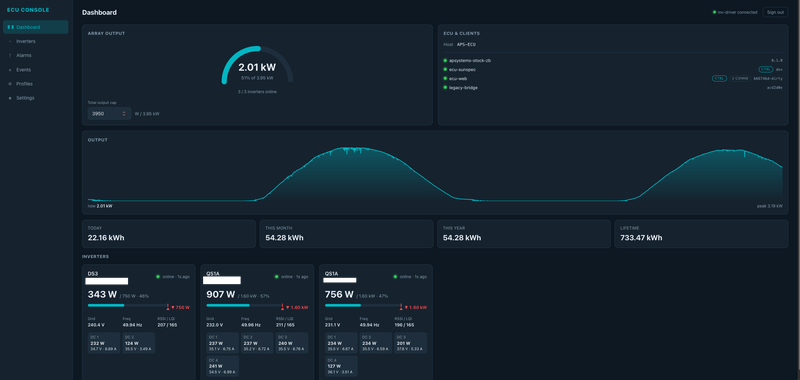The width and height of the screenshot is (800, 380).
Task: Click green status dot beside ecu-web
Action: pos(445,79)
